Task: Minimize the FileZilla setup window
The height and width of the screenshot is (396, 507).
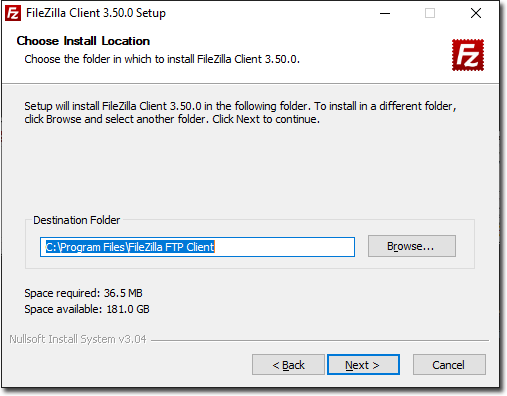Action: 385,13
